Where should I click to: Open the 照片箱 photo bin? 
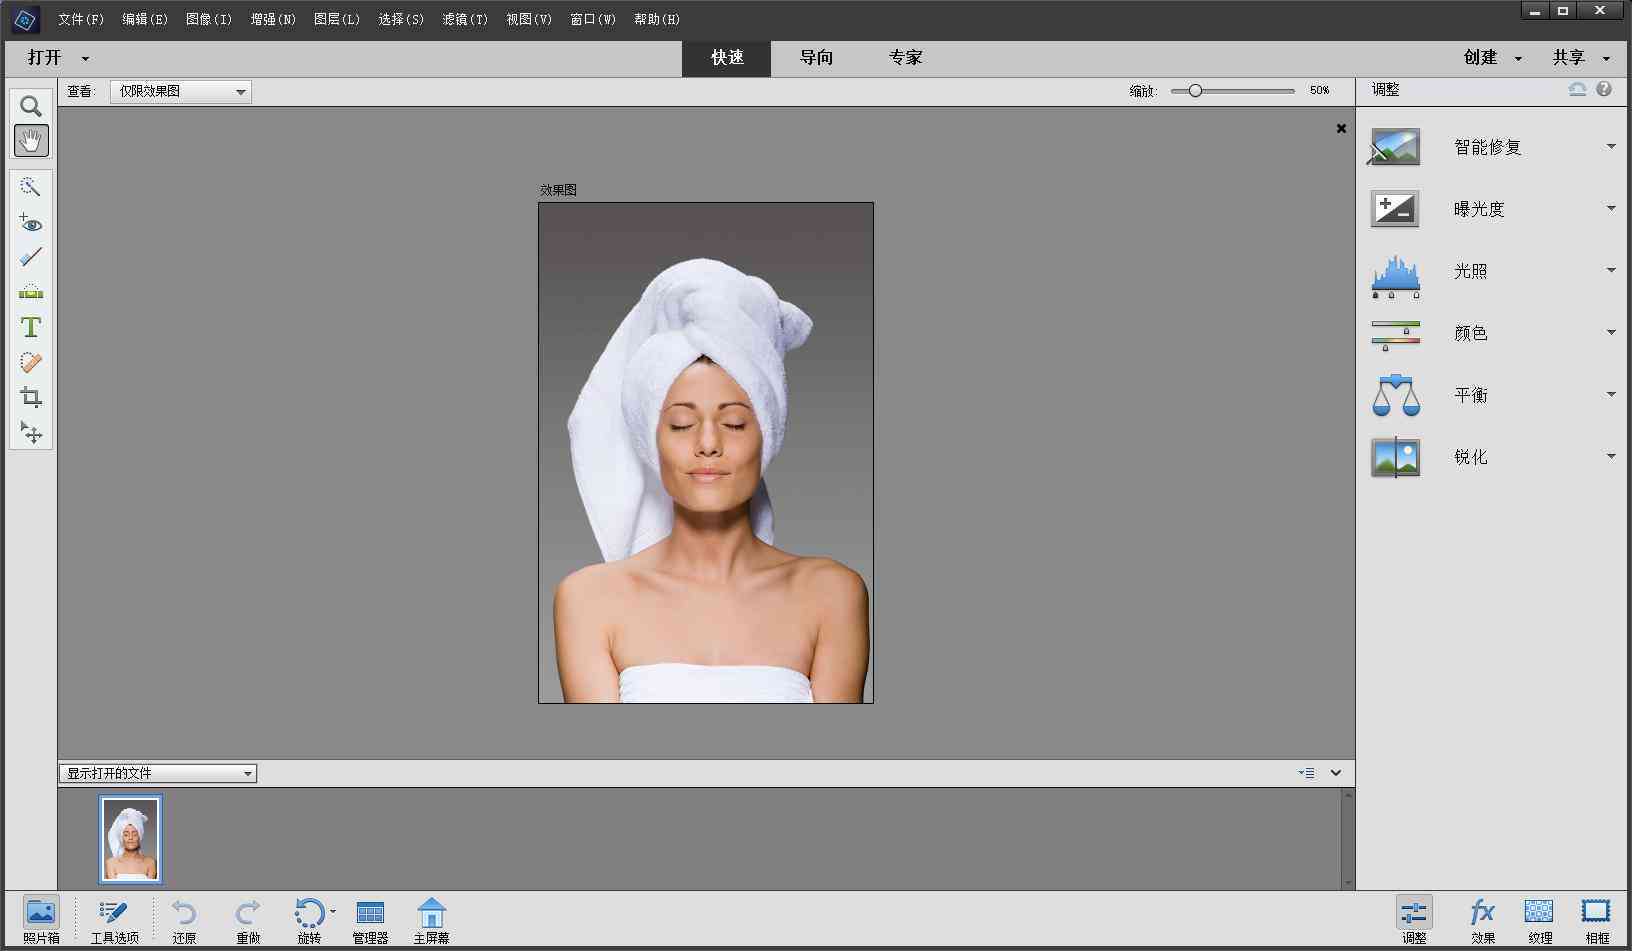41,920
